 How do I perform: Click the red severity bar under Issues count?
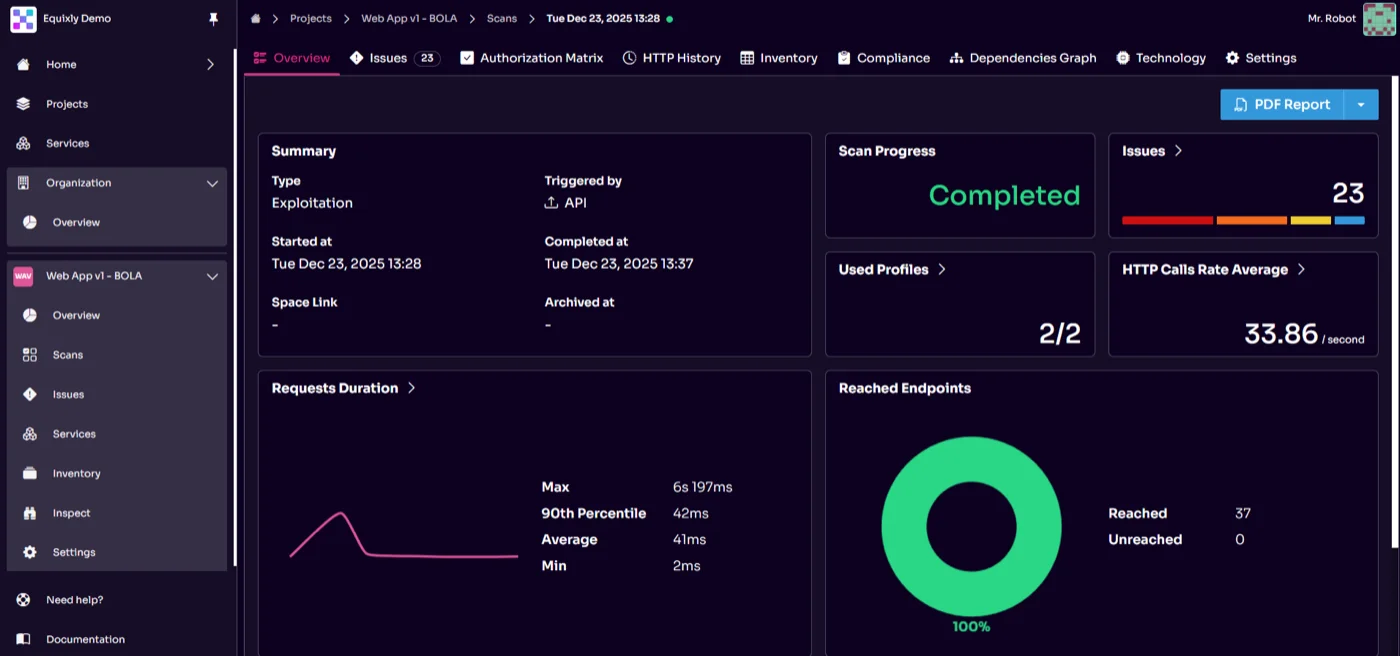click(1166, 218)
